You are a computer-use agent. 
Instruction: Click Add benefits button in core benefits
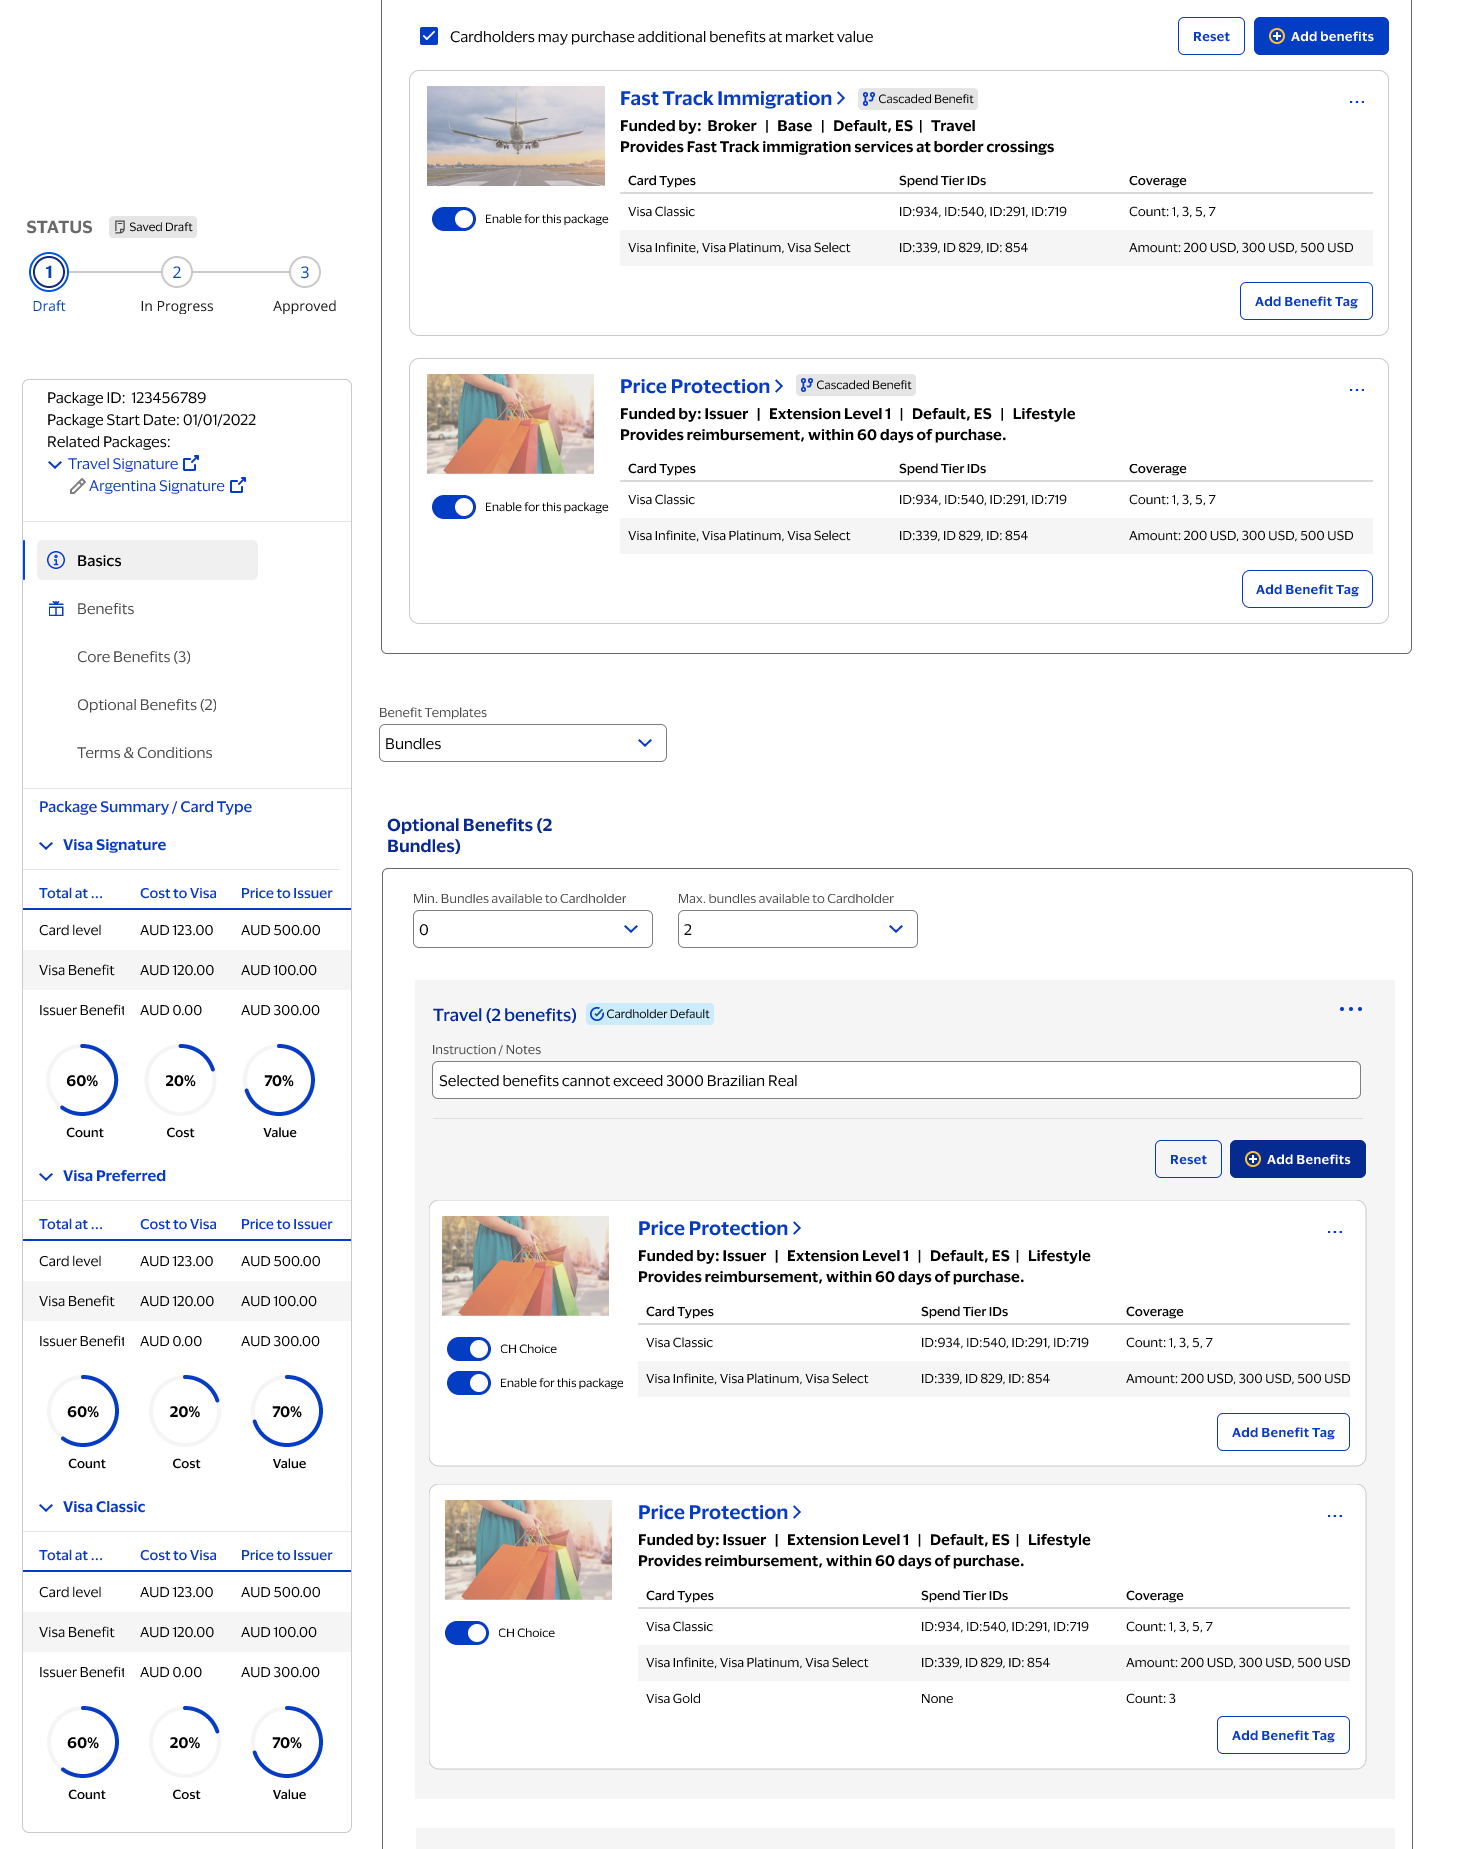click(x=1321, y=36)
